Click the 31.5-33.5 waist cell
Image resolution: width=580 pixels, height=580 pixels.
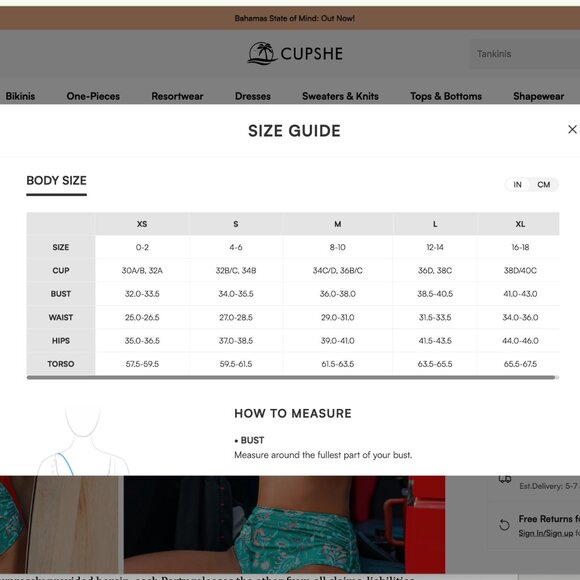pos(435,317)
